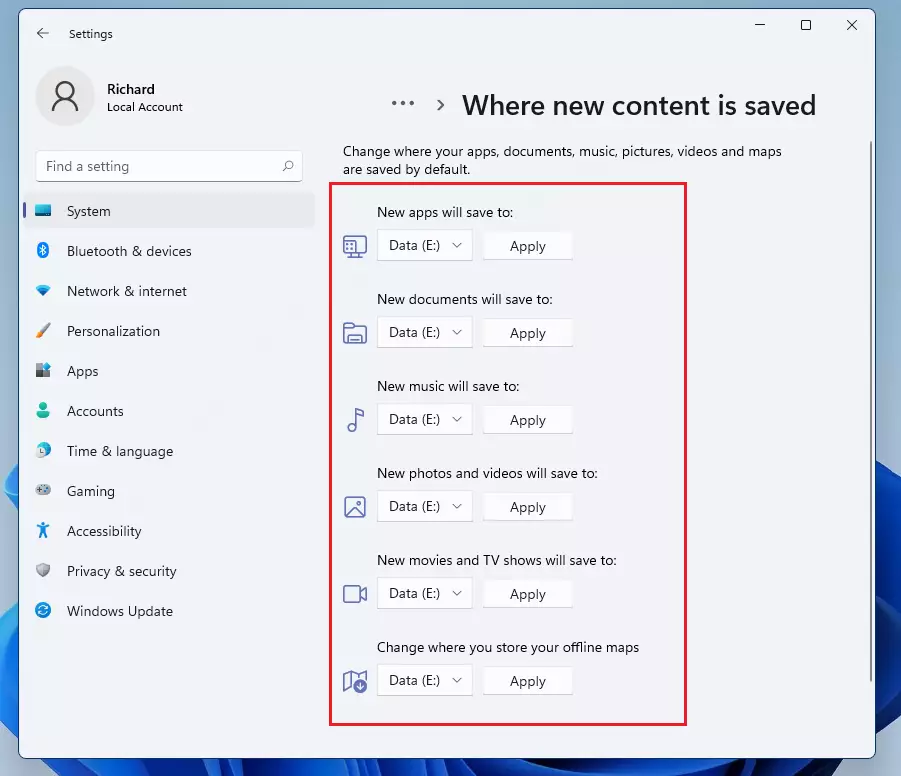
Task: Apply the photos and videos save location
Action: pyautogui.click(x=527, y=506)
